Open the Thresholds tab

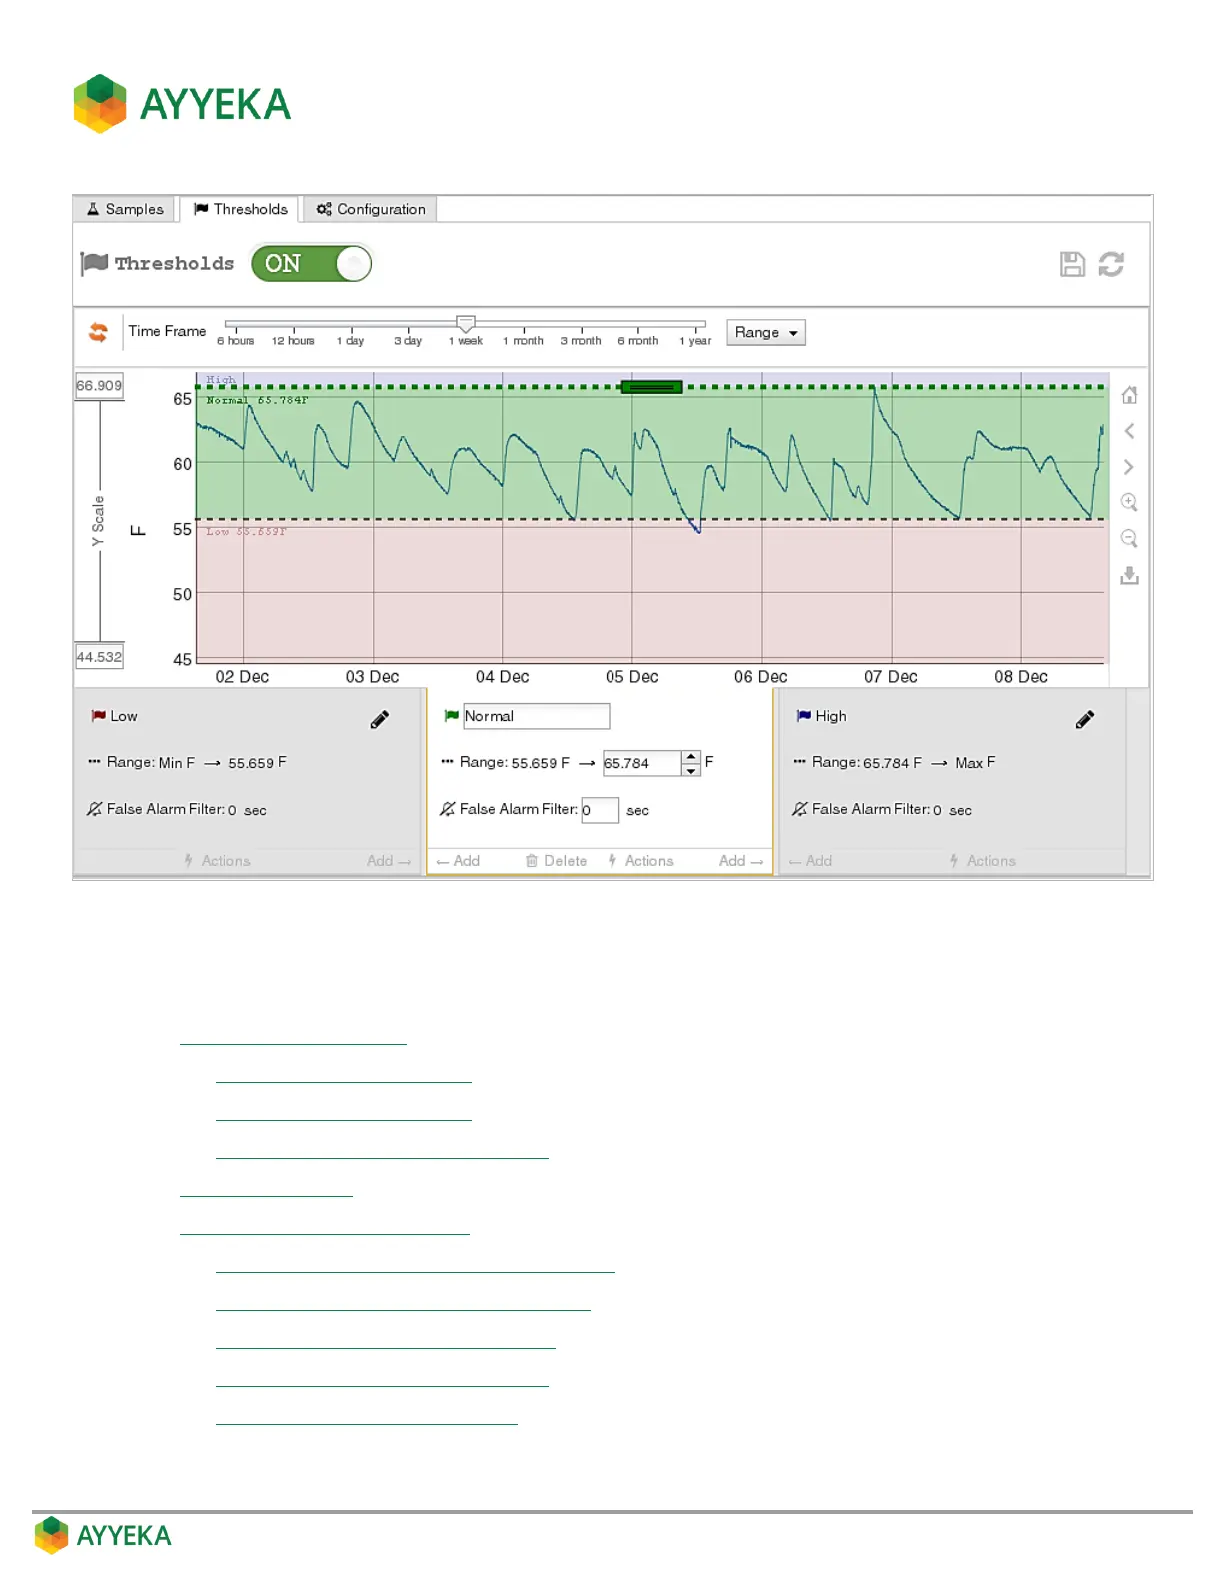pyautogui.click(x=241, y=209)
